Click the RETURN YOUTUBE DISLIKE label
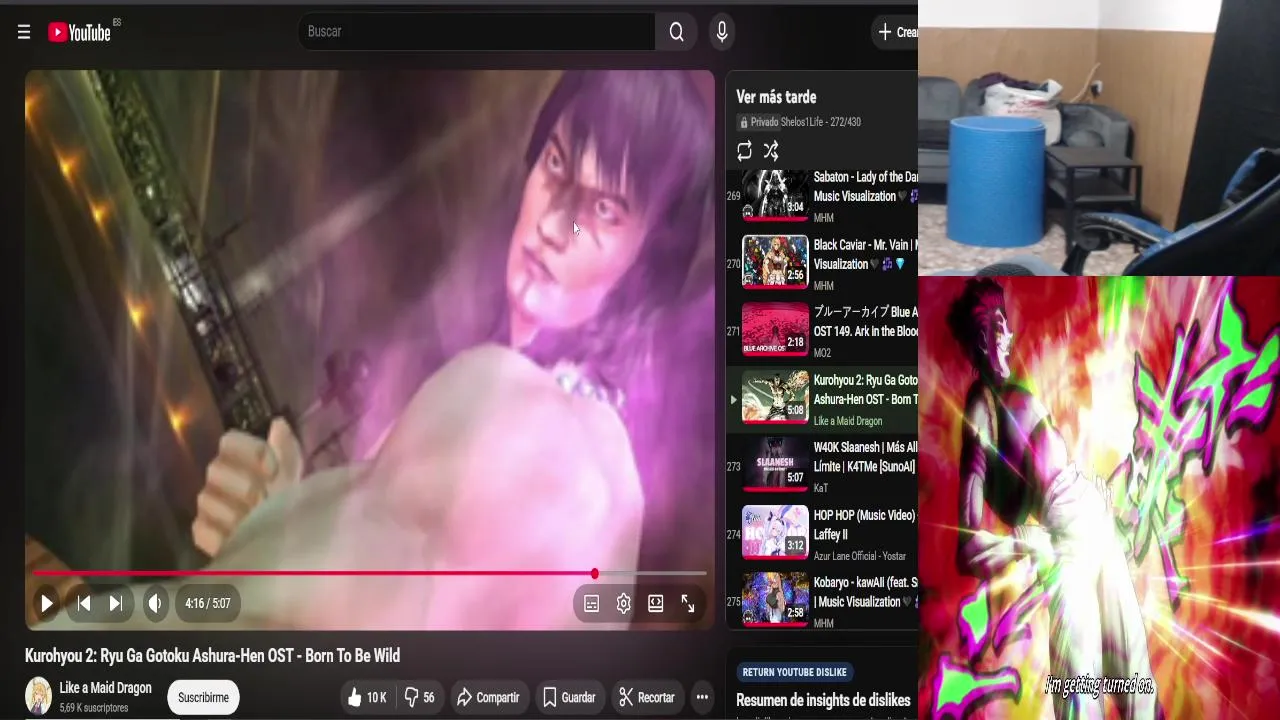Image resolution: width=1280 pixels, height=720 pixels. tap(795, 672)
